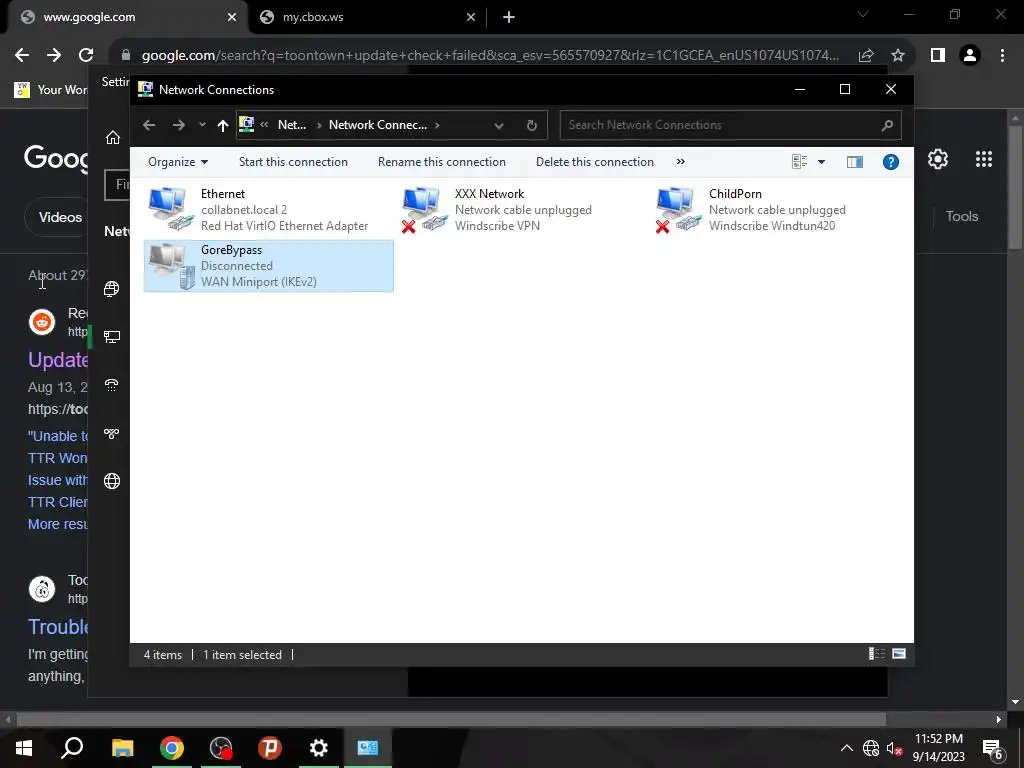Select the Ethernet connection icon

coord(171,209)
